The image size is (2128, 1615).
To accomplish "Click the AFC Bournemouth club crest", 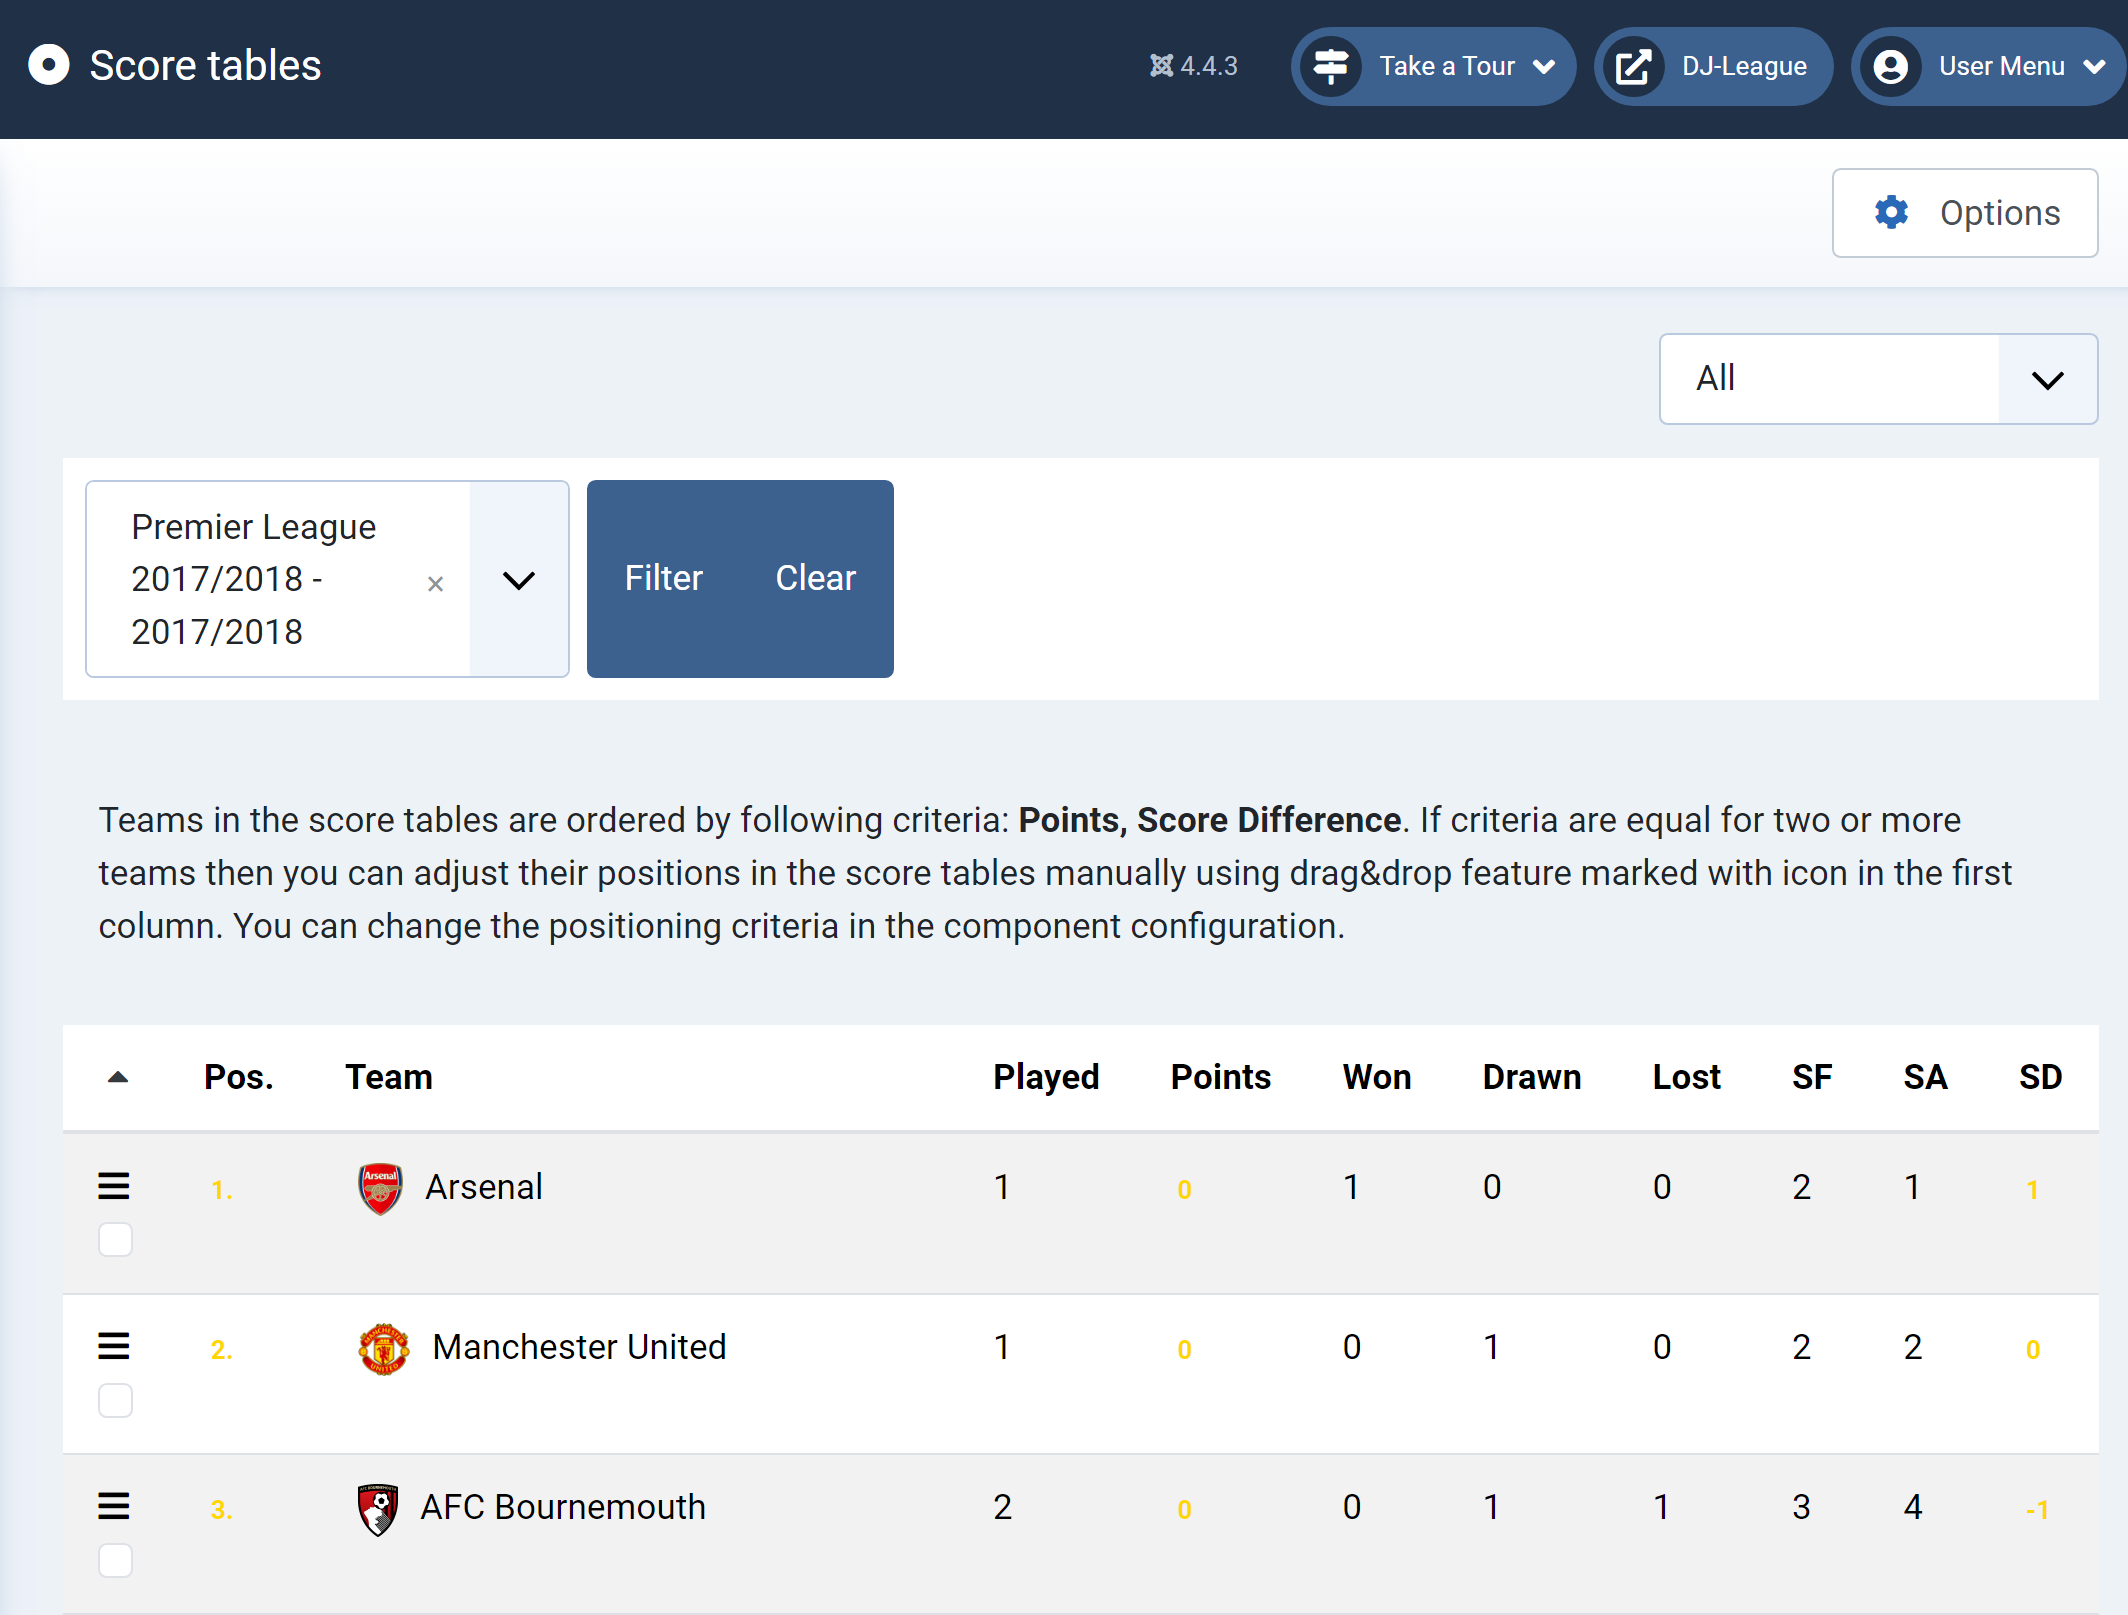I will (378, 1509).
